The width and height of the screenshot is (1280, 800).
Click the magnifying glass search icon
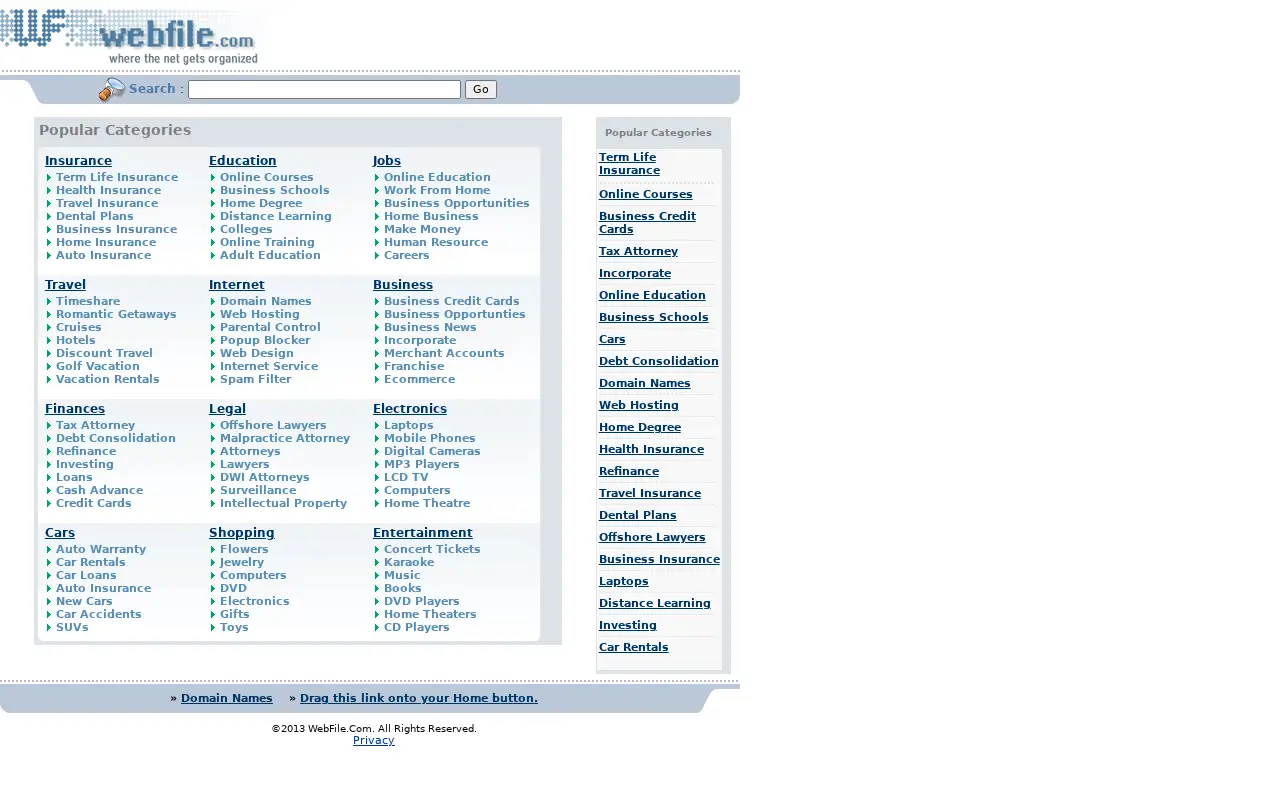(112, 90)
